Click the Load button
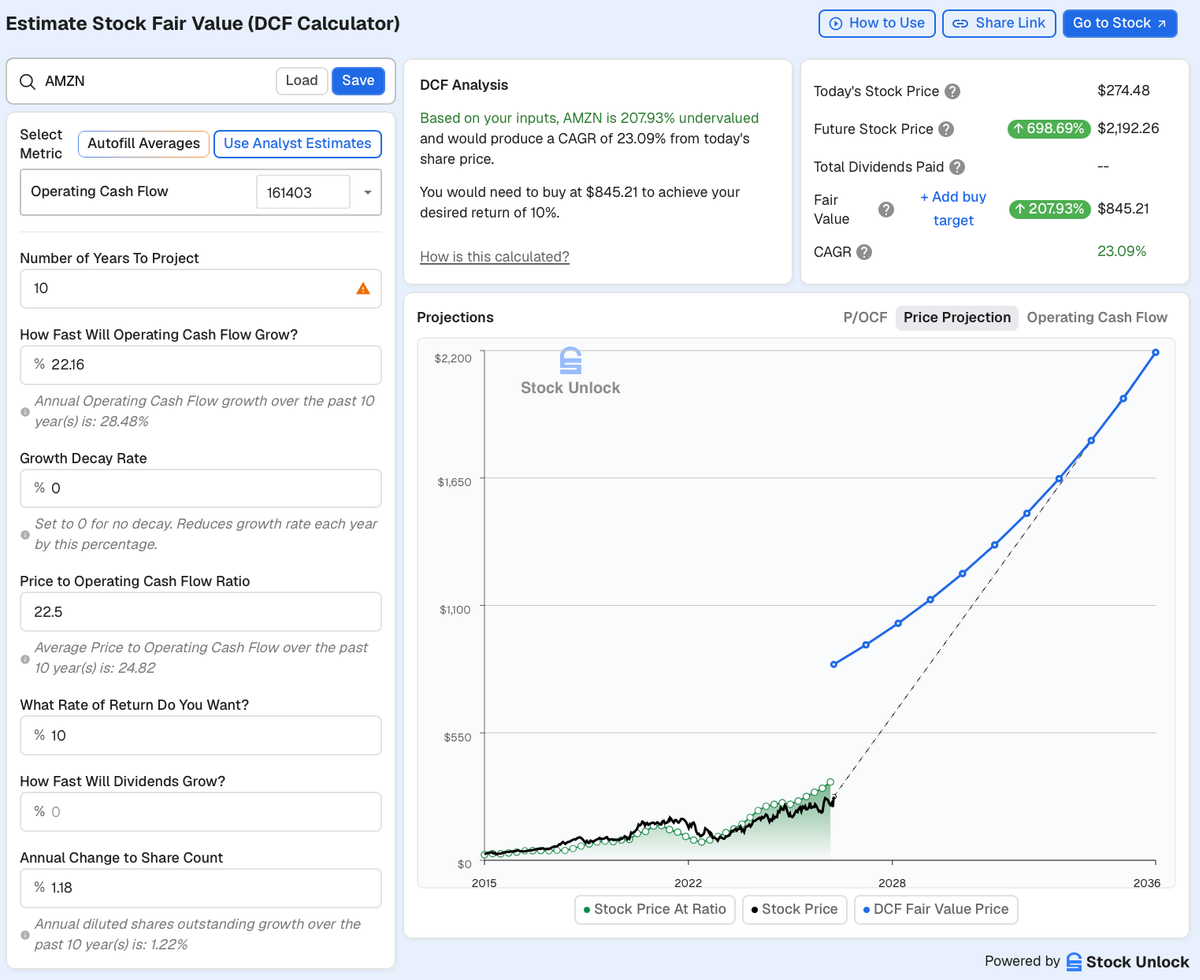The height and width of the screenshot is (980, 1200). coord(302,81)
